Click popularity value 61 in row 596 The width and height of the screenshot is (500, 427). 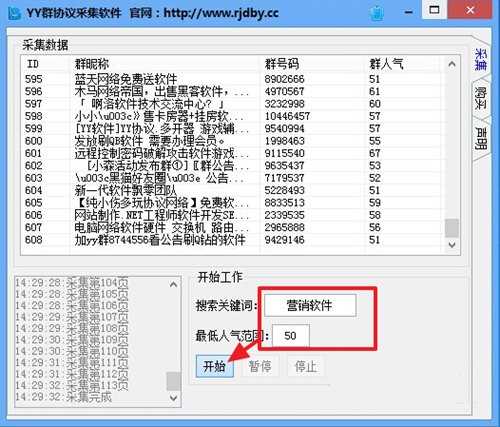point(375,91)
